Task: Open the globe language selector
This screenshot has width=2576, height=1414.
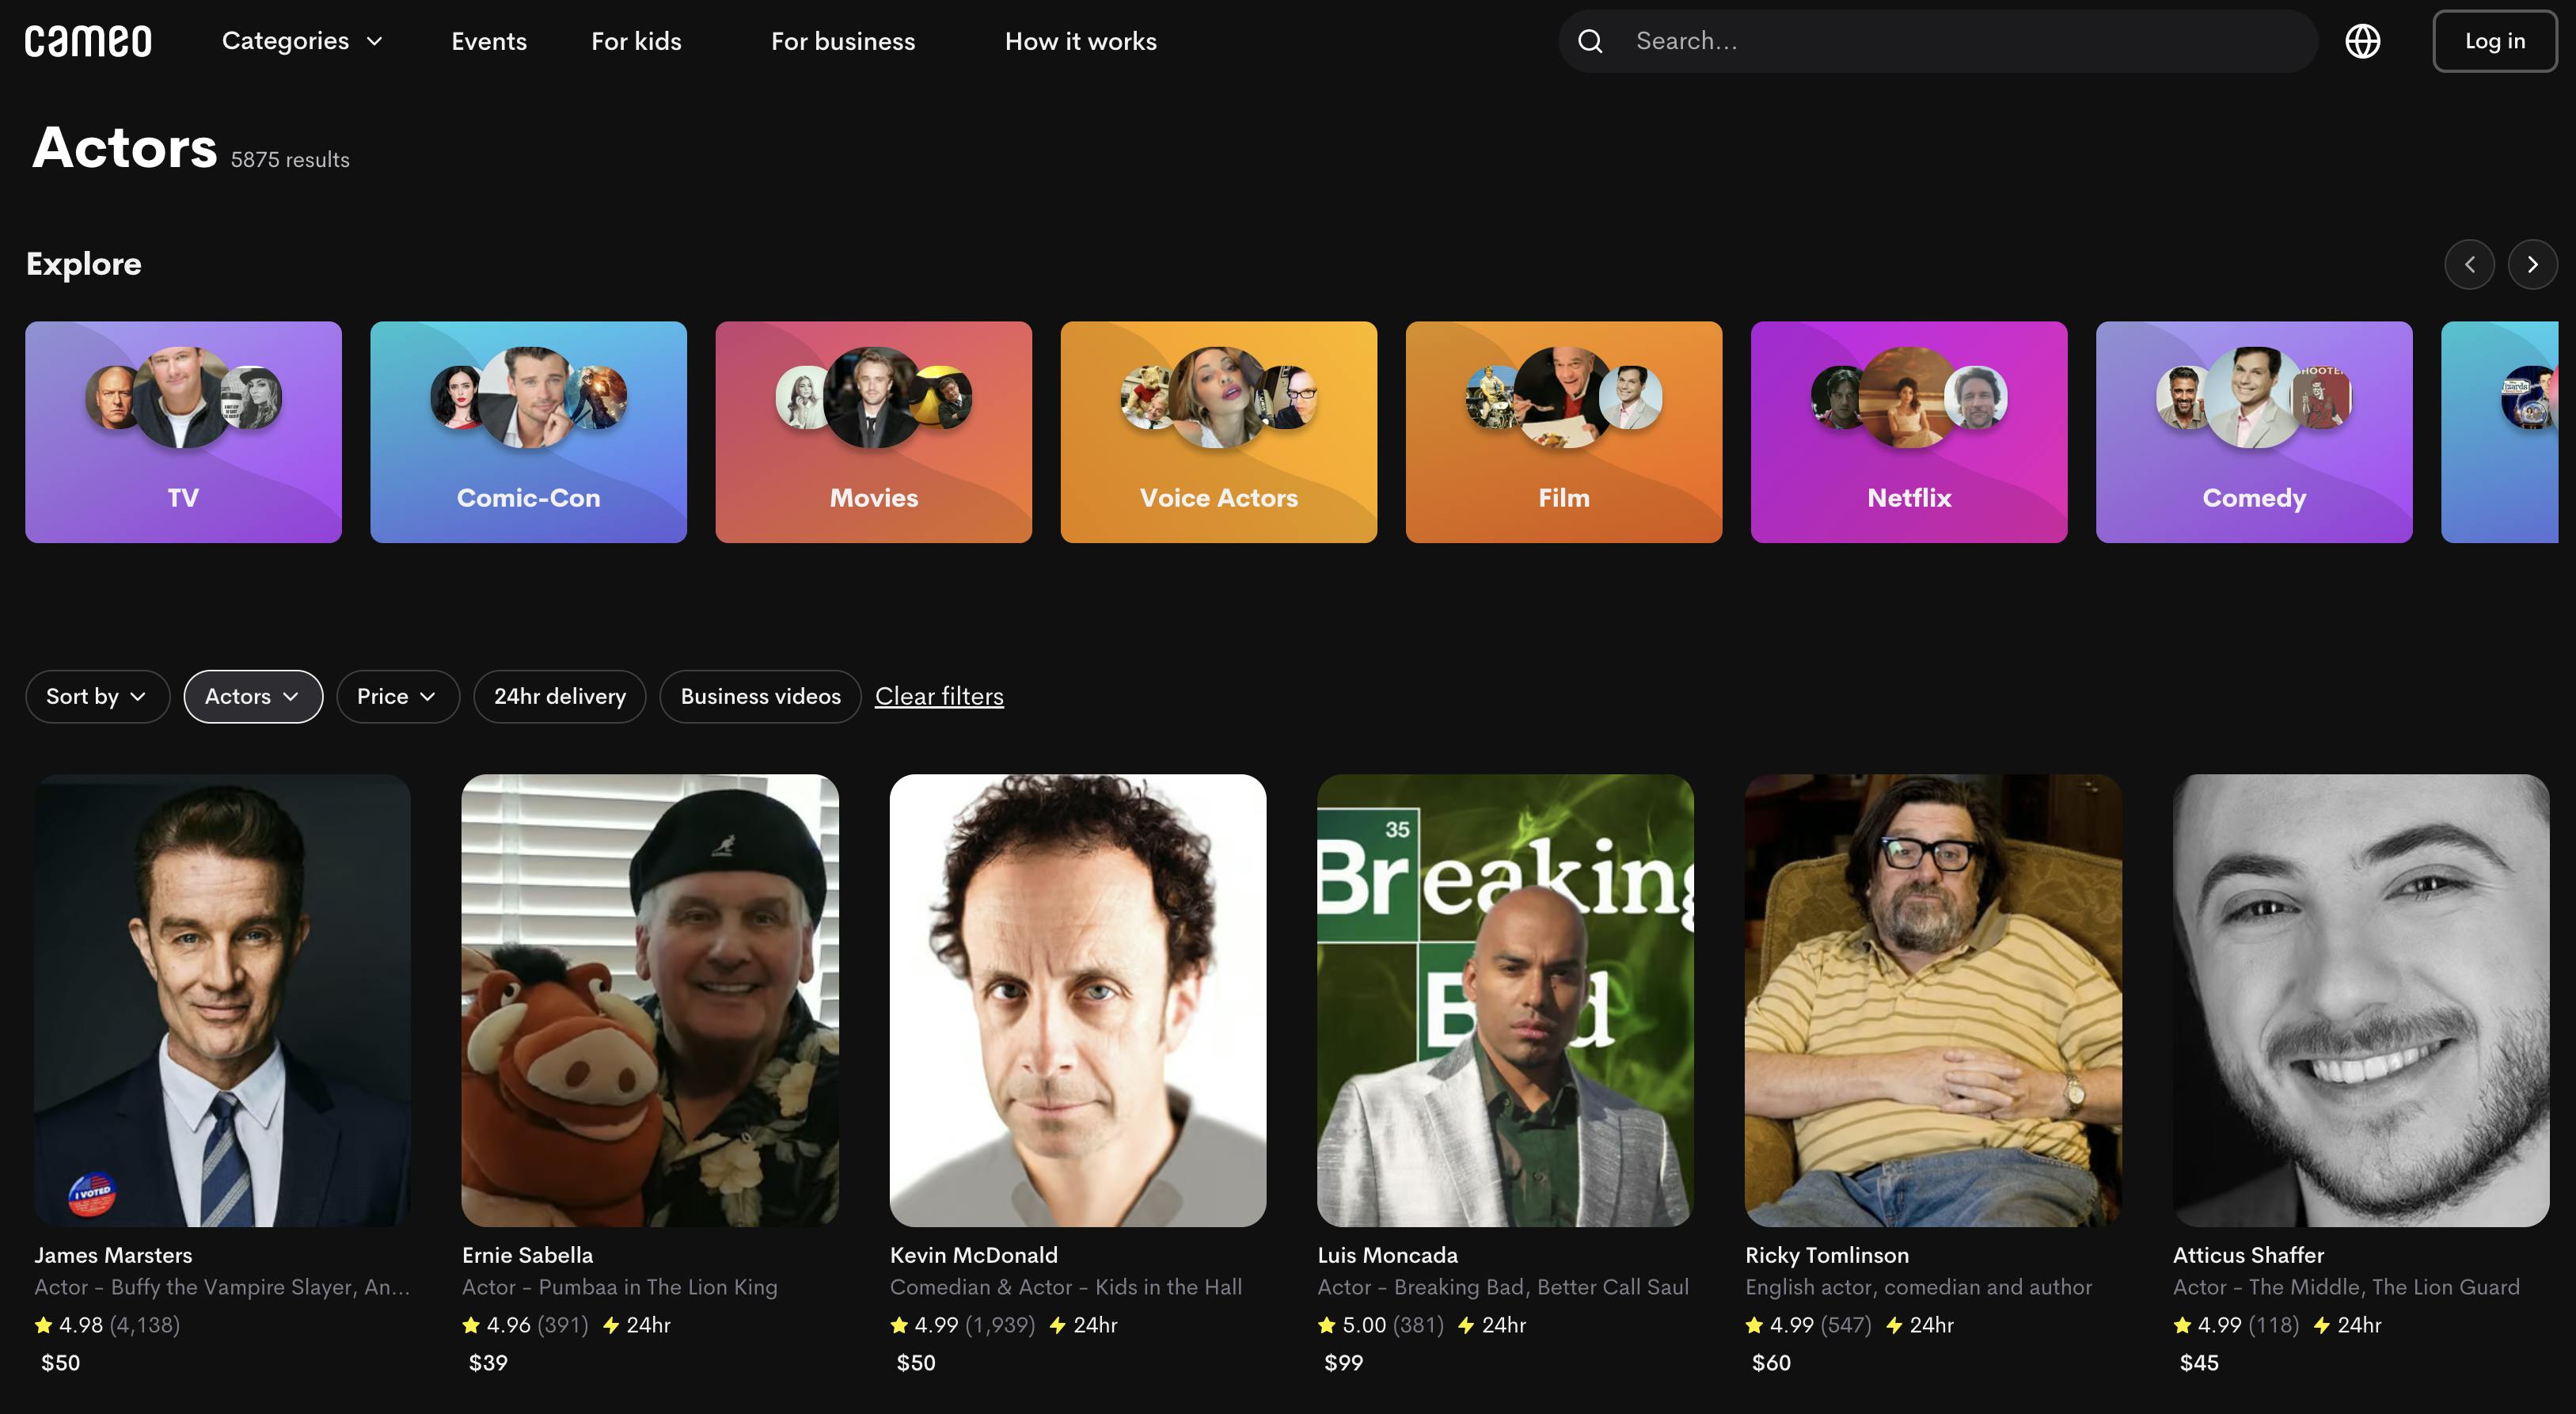Action: (2362, 41)
